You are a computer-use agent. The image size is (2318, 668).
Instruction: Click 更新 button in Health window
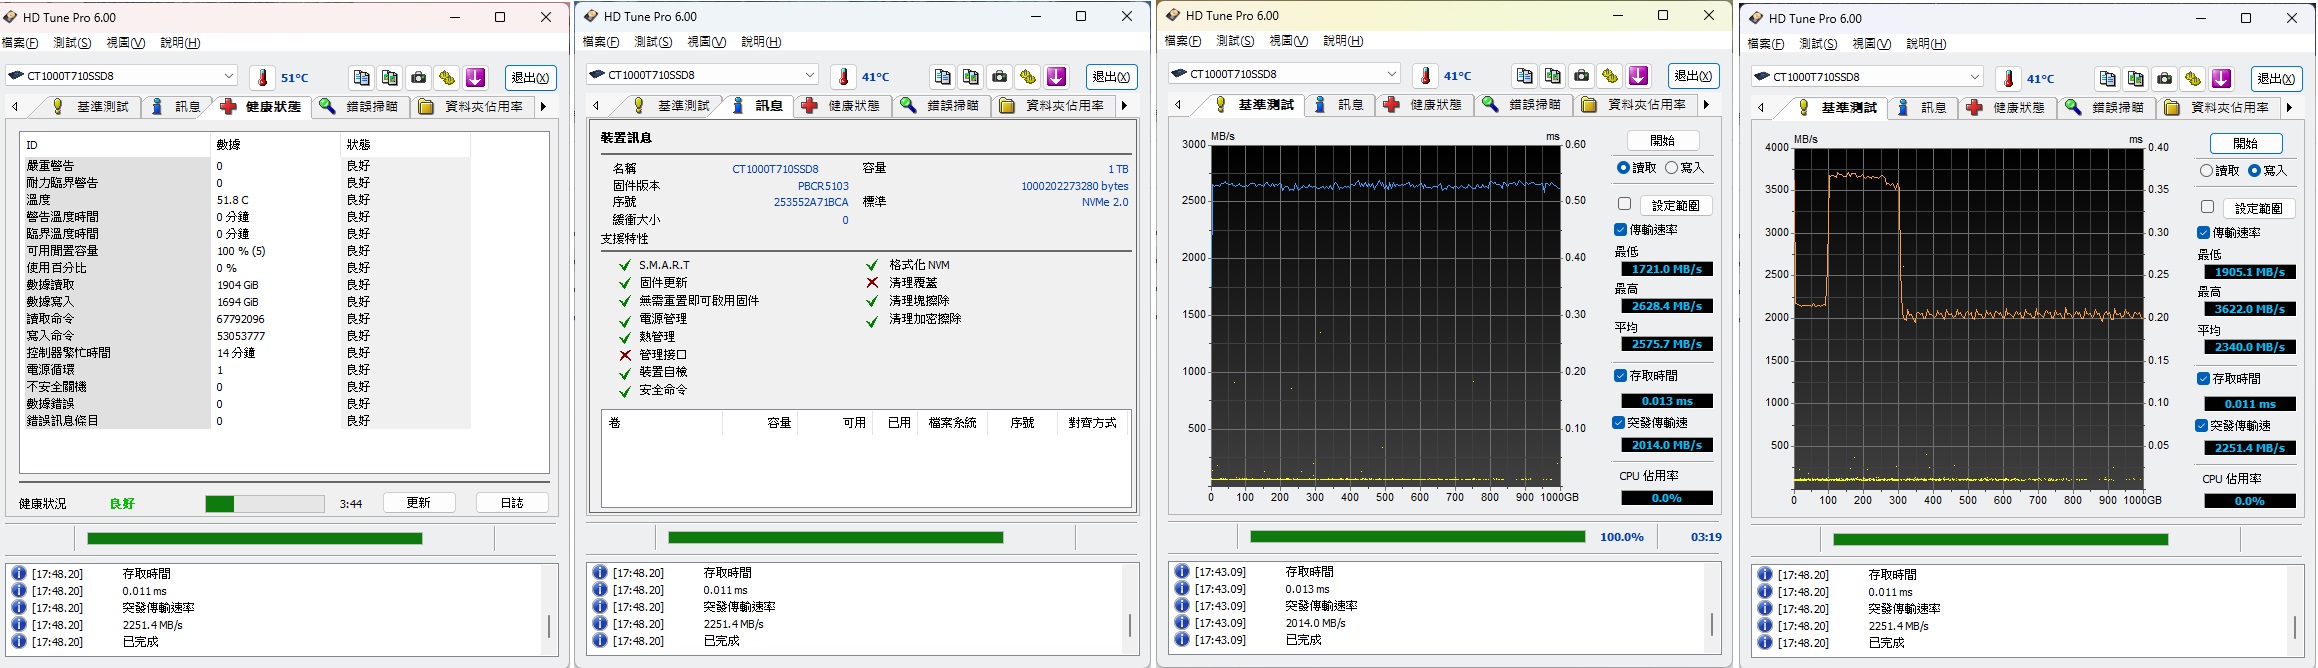coord(419,503)
